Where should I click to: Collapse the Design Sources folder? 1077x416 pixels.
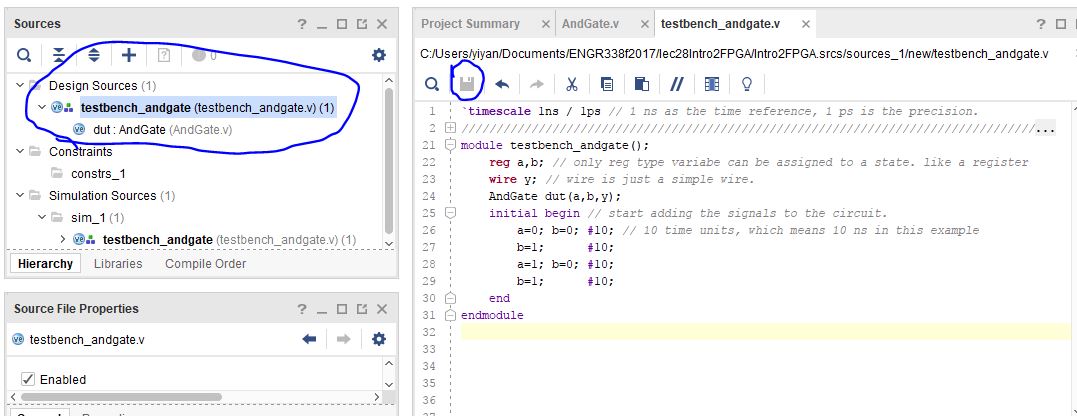(20, 86)
